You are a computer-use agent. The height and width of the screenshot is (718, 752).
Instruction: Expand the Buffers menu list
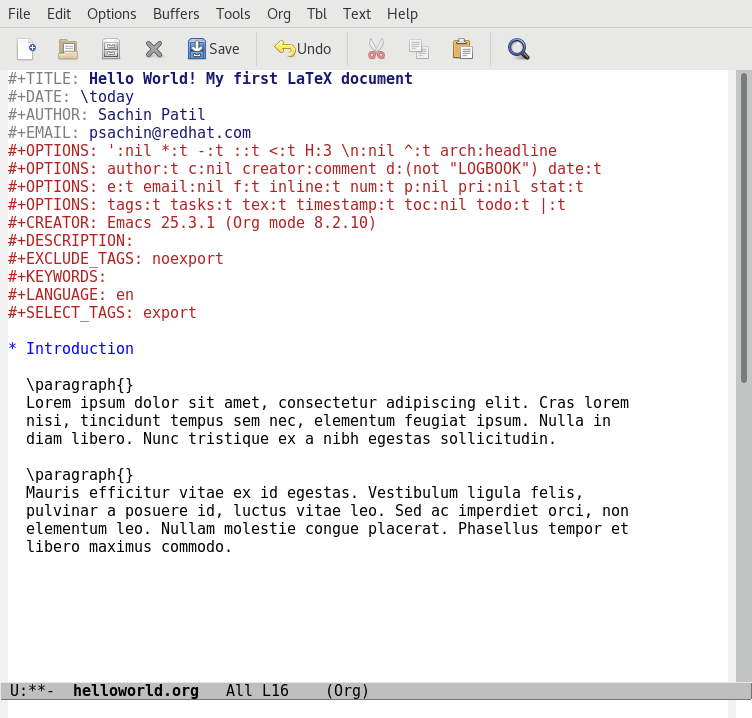coord(176,14)
